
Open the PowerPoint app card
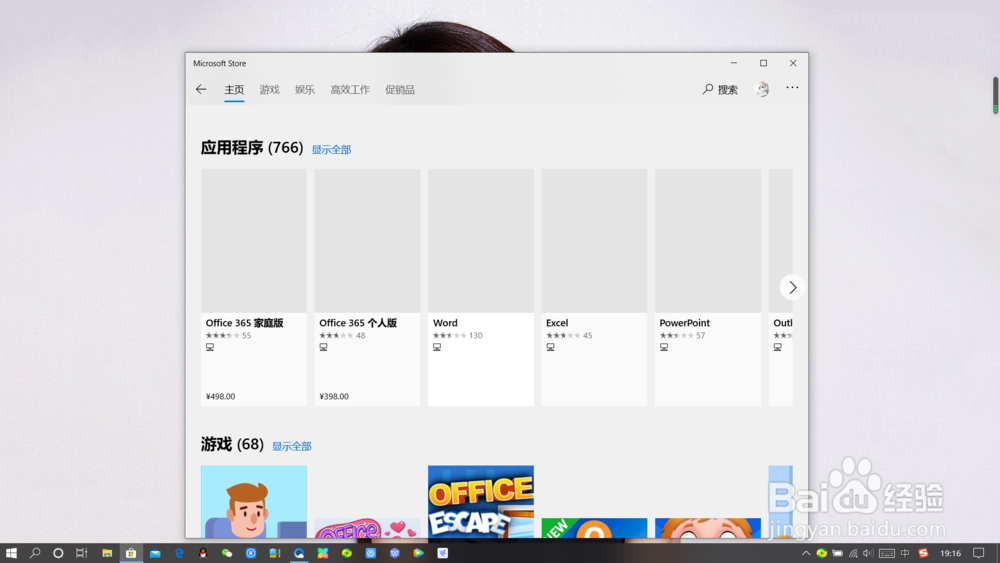708,287
